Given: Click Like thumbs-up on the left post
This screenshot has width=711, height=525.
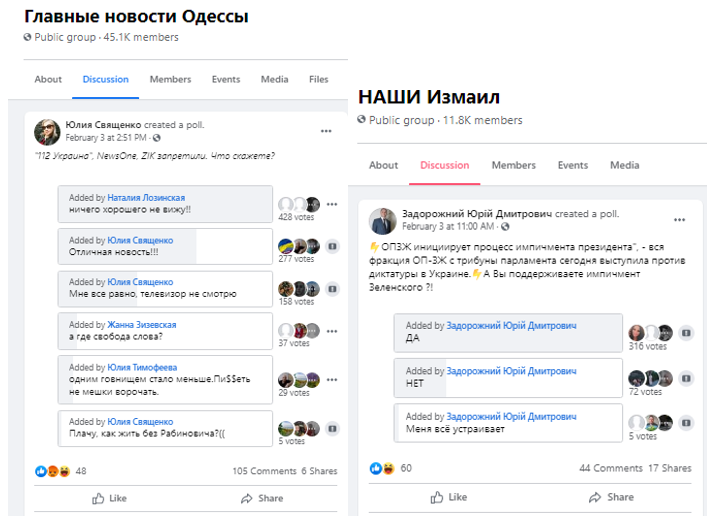Looking at the screenshot, I should (x=109, y=498).
